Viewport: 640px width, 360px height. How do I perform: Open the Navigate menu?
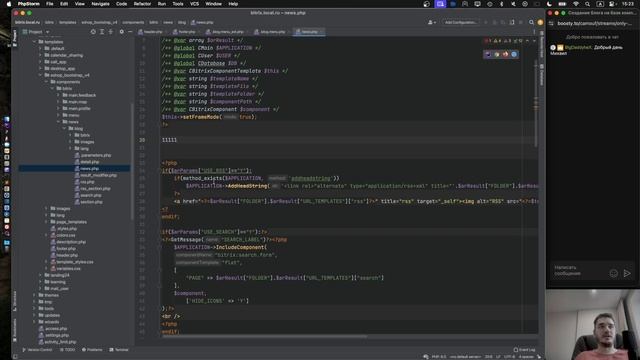100,4
